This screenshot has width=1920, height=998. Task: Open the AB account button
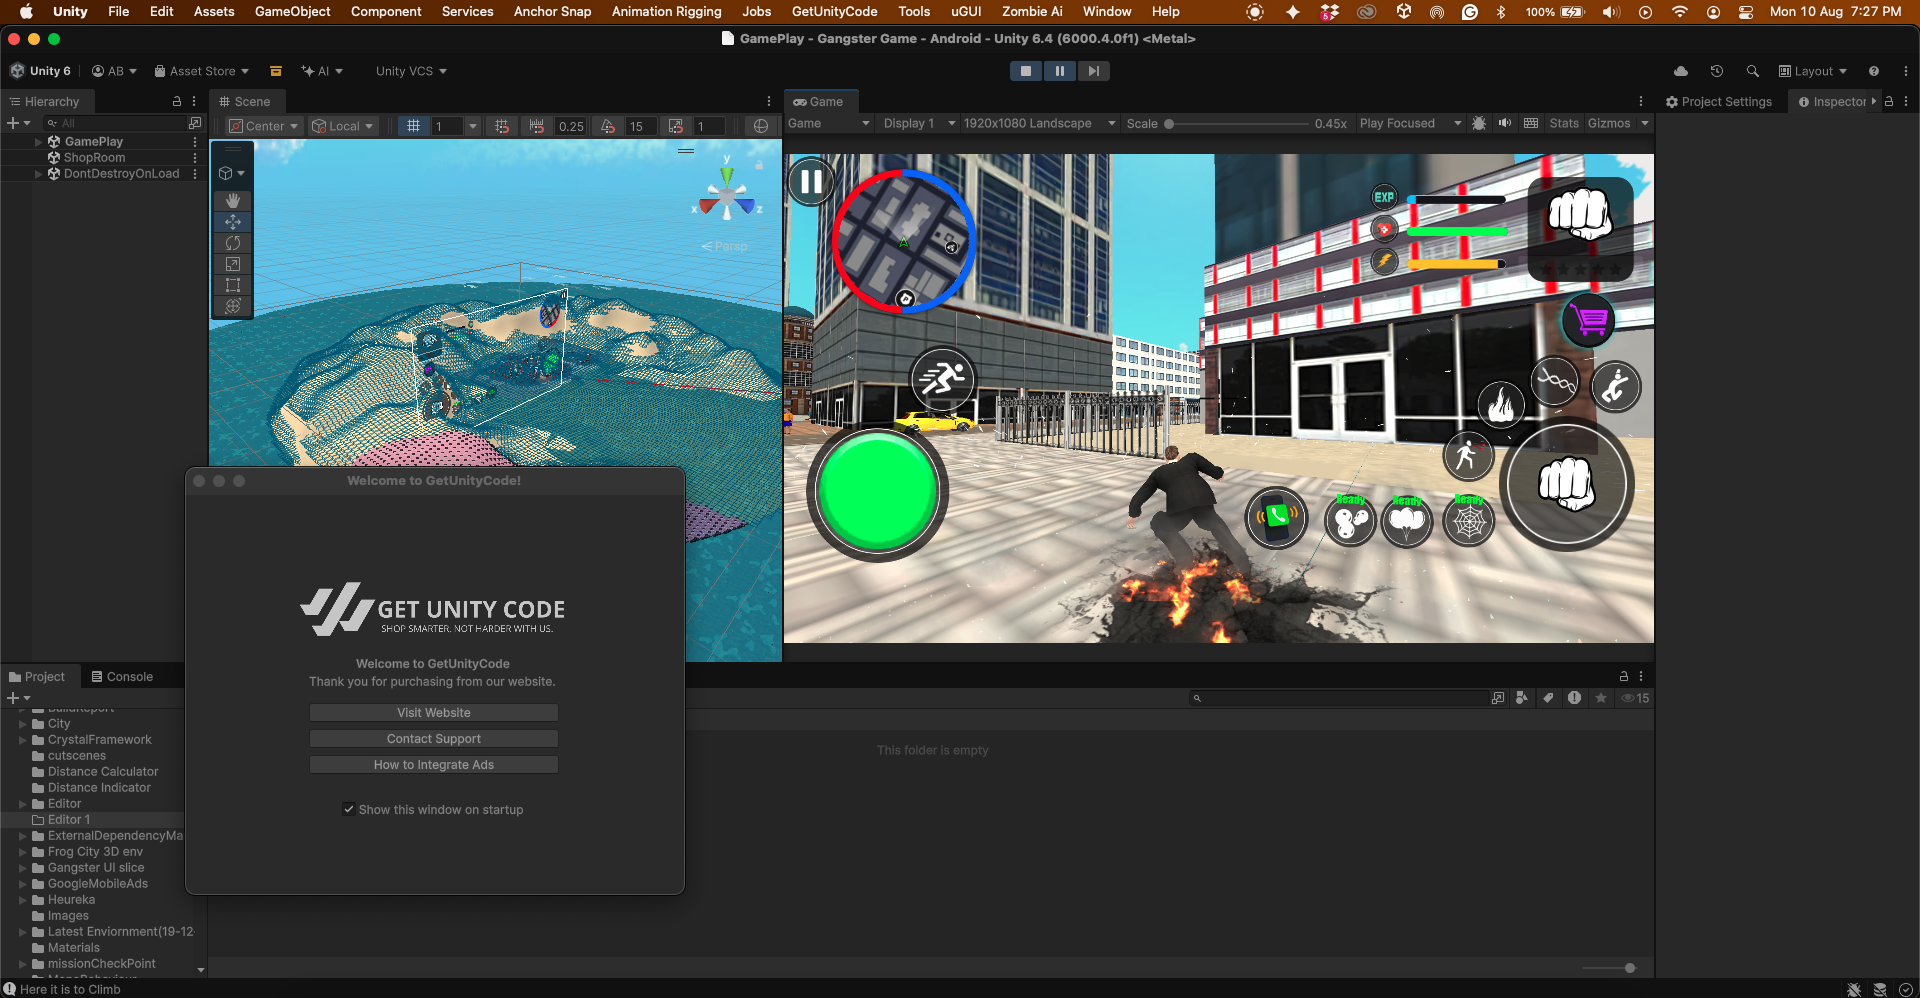point(114,71)
